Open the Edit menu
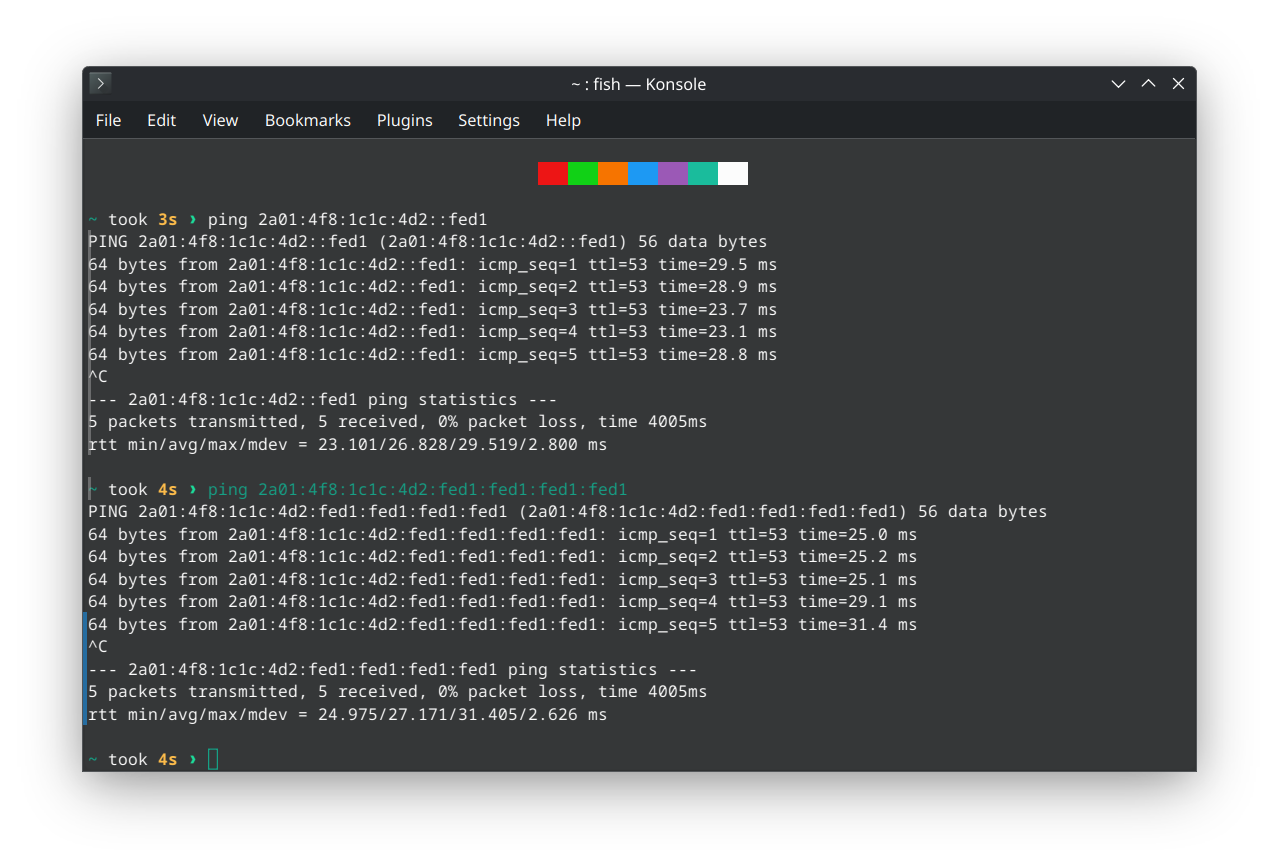1278x868 pixels. (x=161, y=120)
